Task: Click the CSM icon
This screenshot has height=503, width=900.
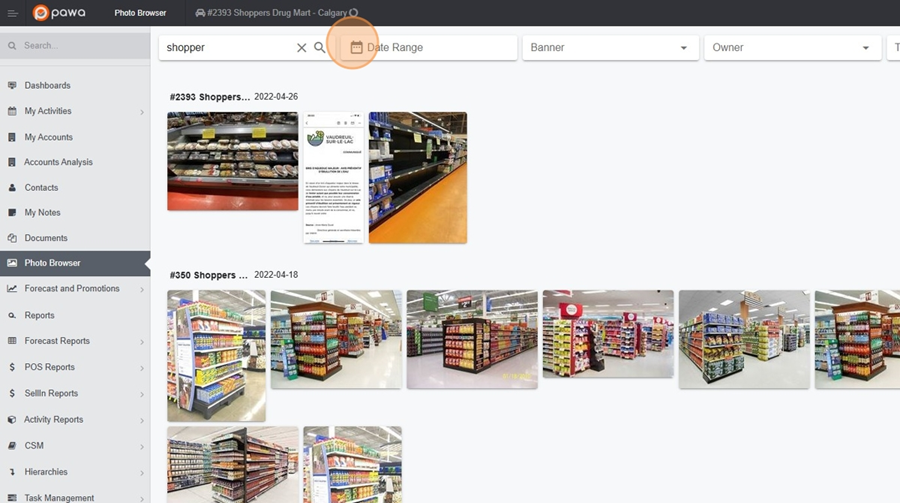Action: [x=12, y=446]
